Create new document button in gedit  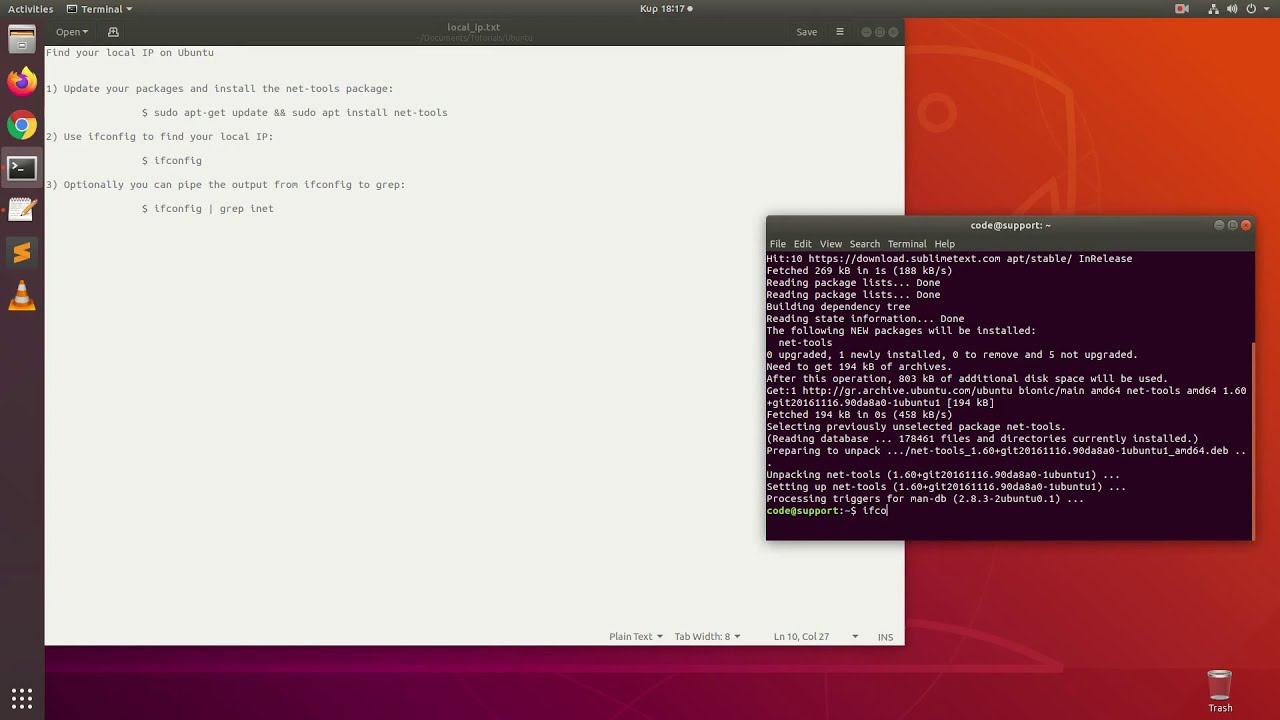click(113, 32)
